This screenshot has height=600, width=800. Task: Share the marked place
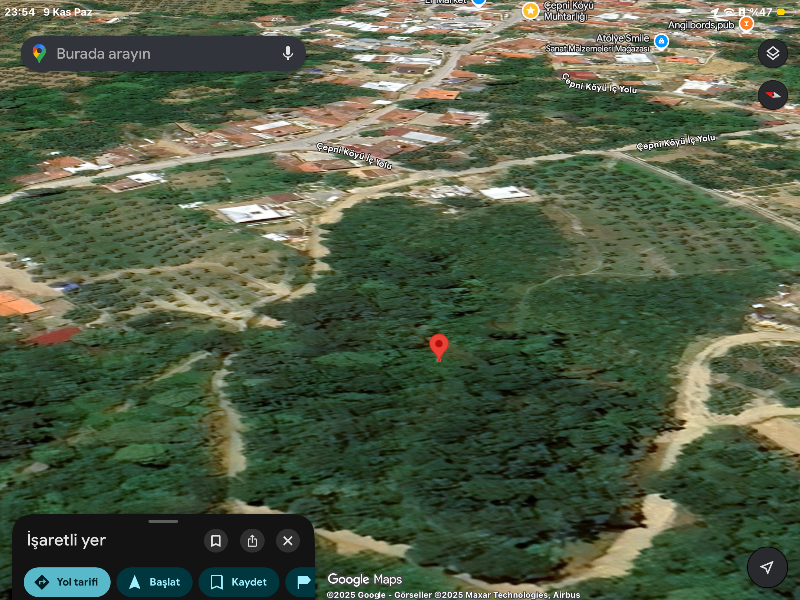pos(252,541)
